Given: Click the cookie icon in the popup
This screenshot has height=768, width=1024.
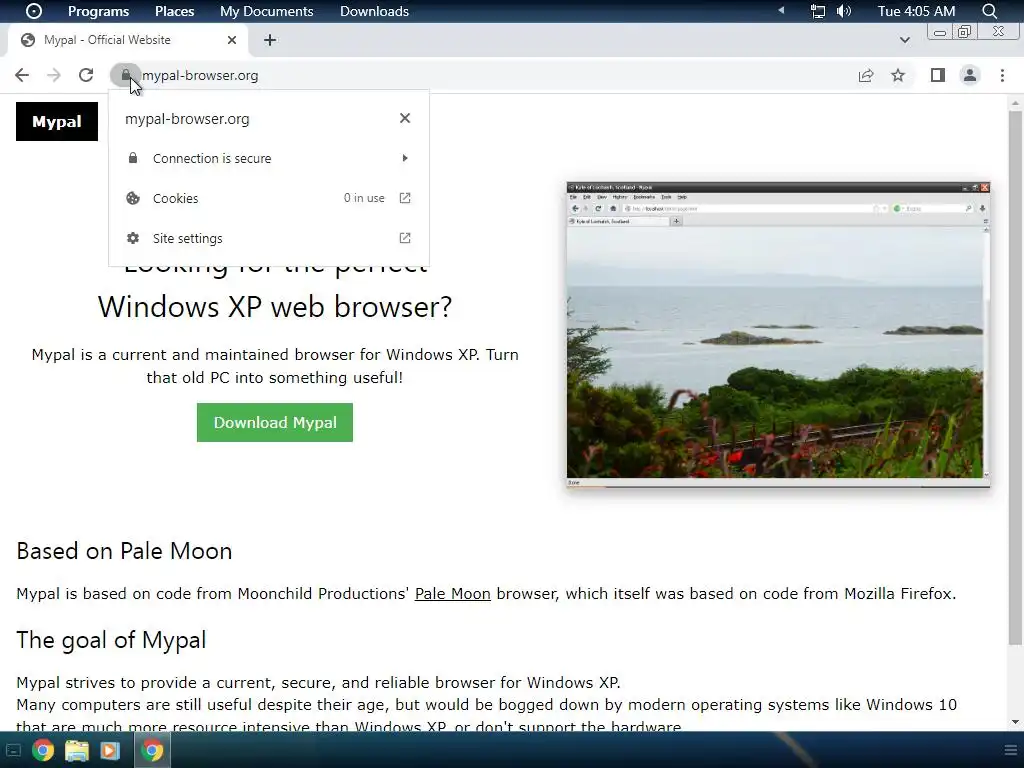Looking at the screenshot, I should [133, 198].
